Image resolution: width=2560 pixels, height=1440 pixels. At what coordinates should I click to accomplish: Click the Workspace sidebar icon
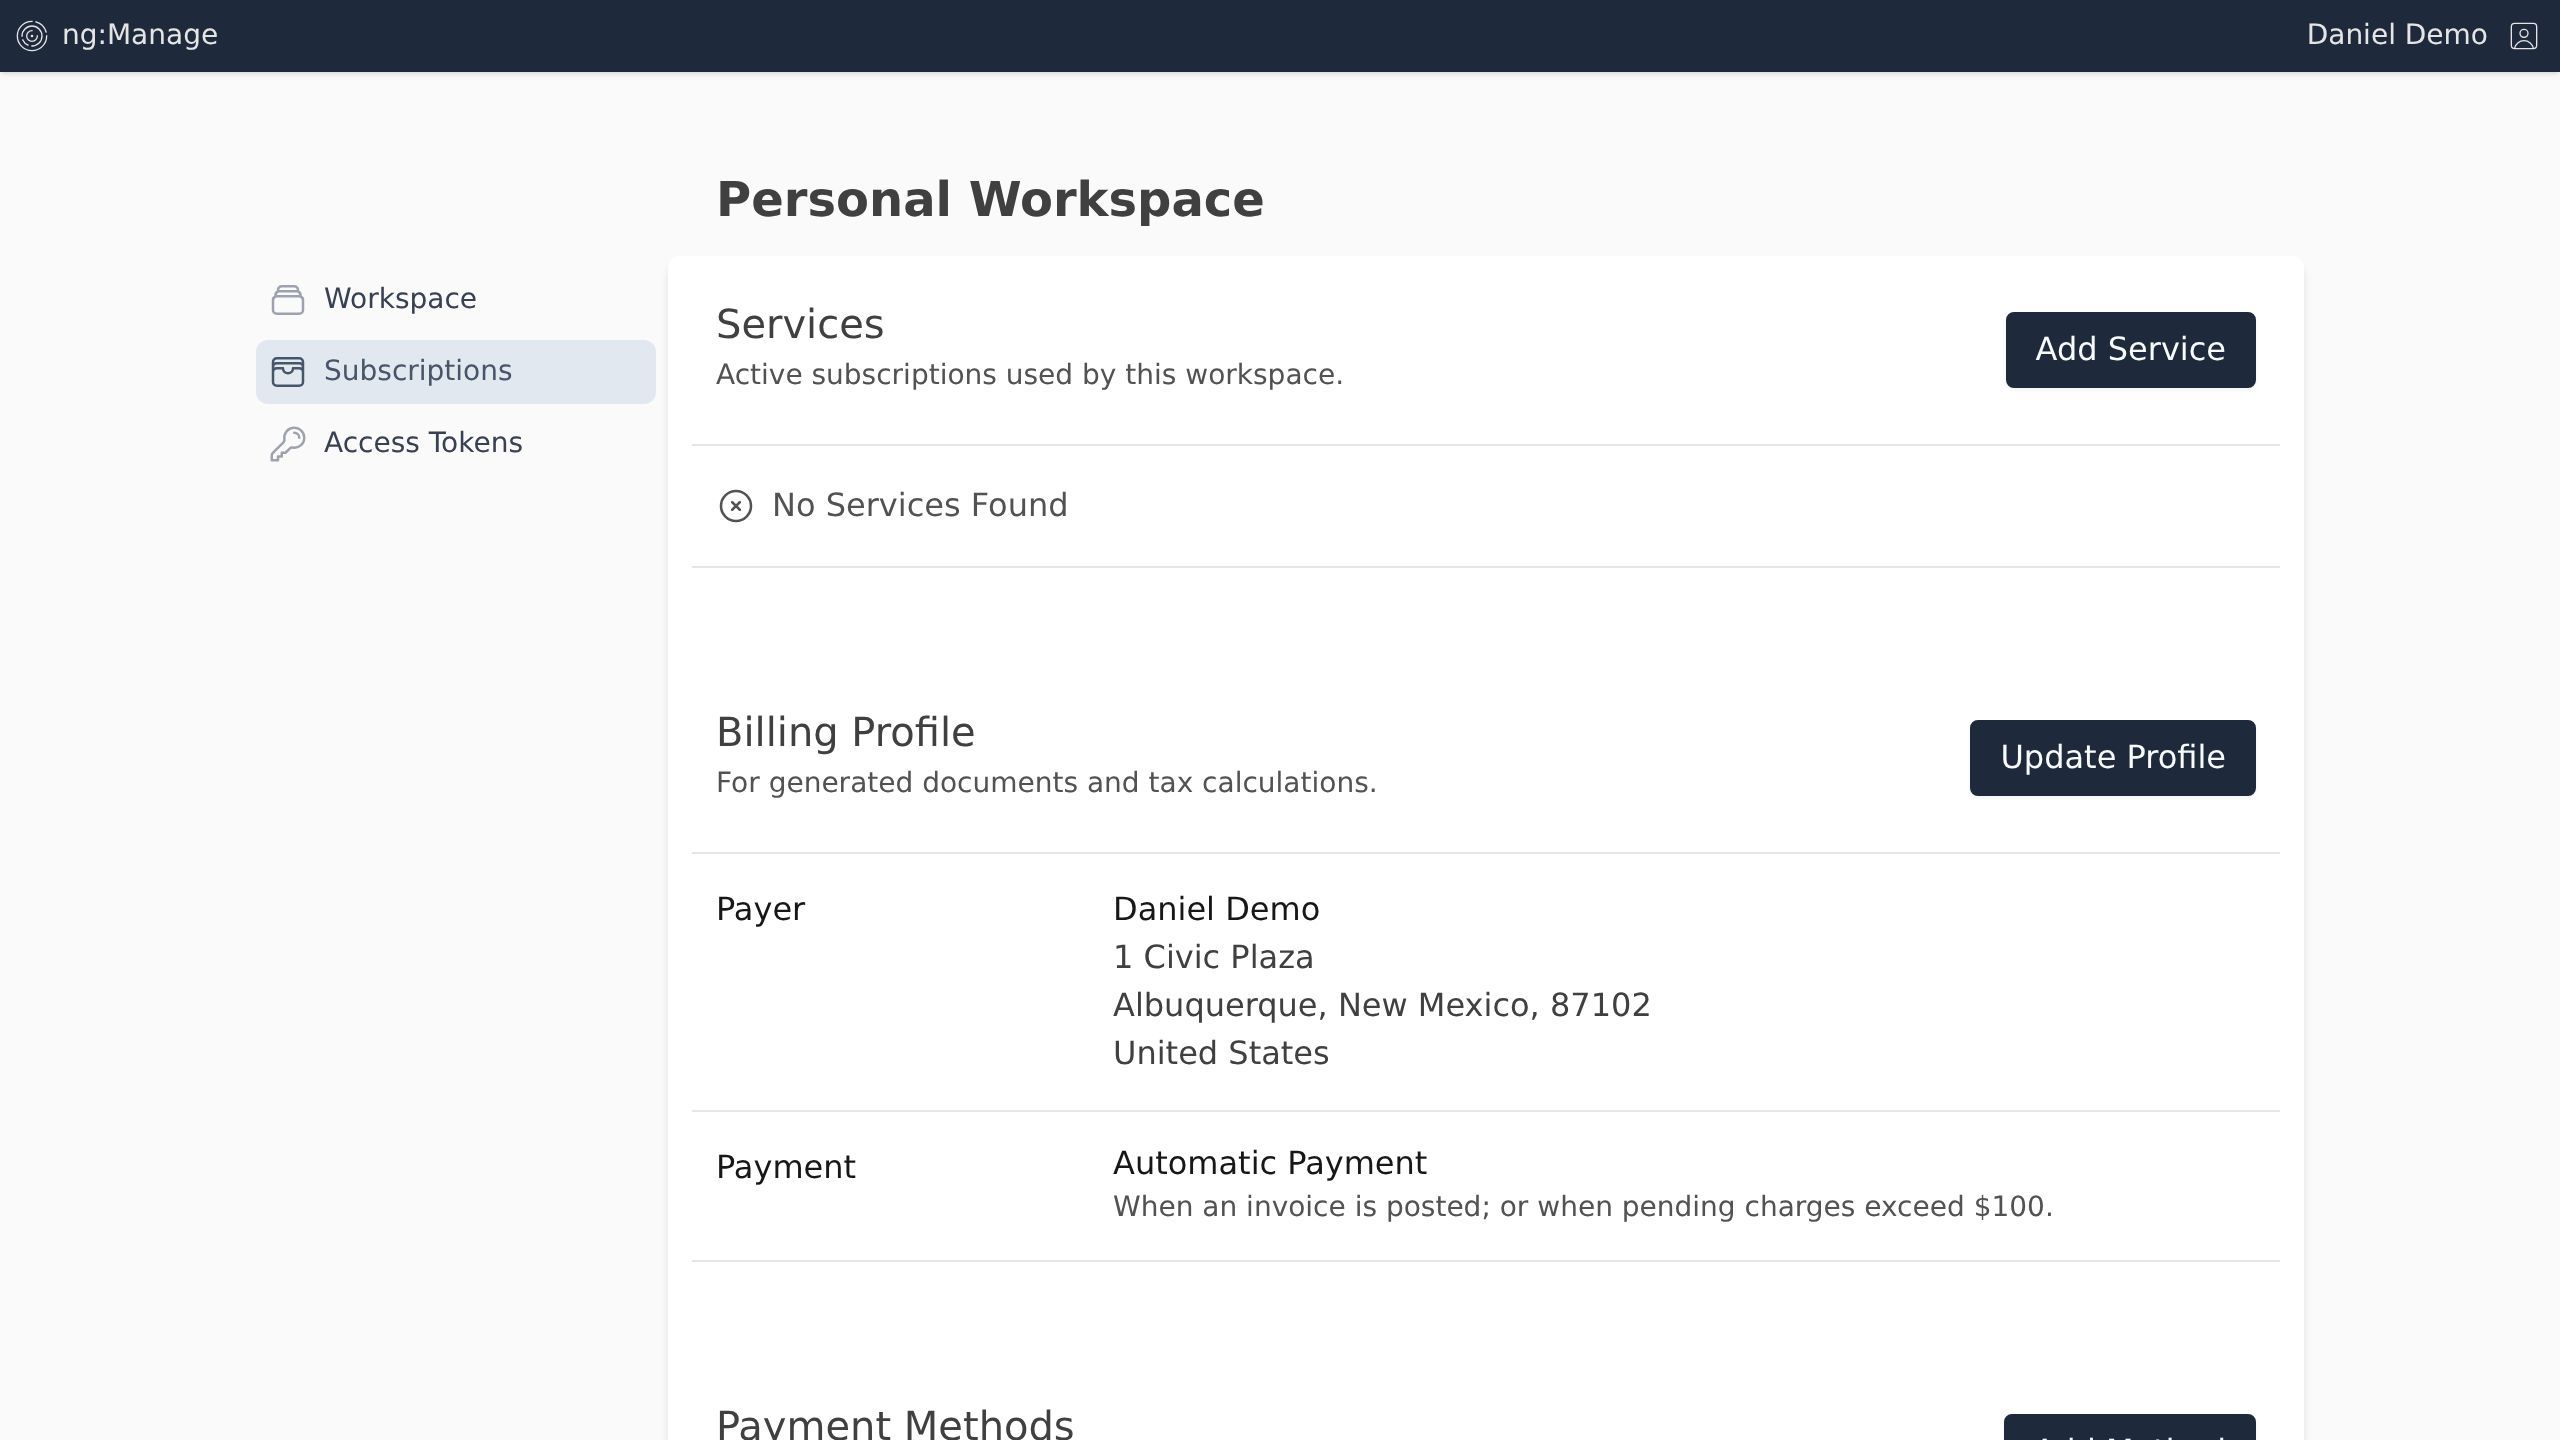[288, 299]
